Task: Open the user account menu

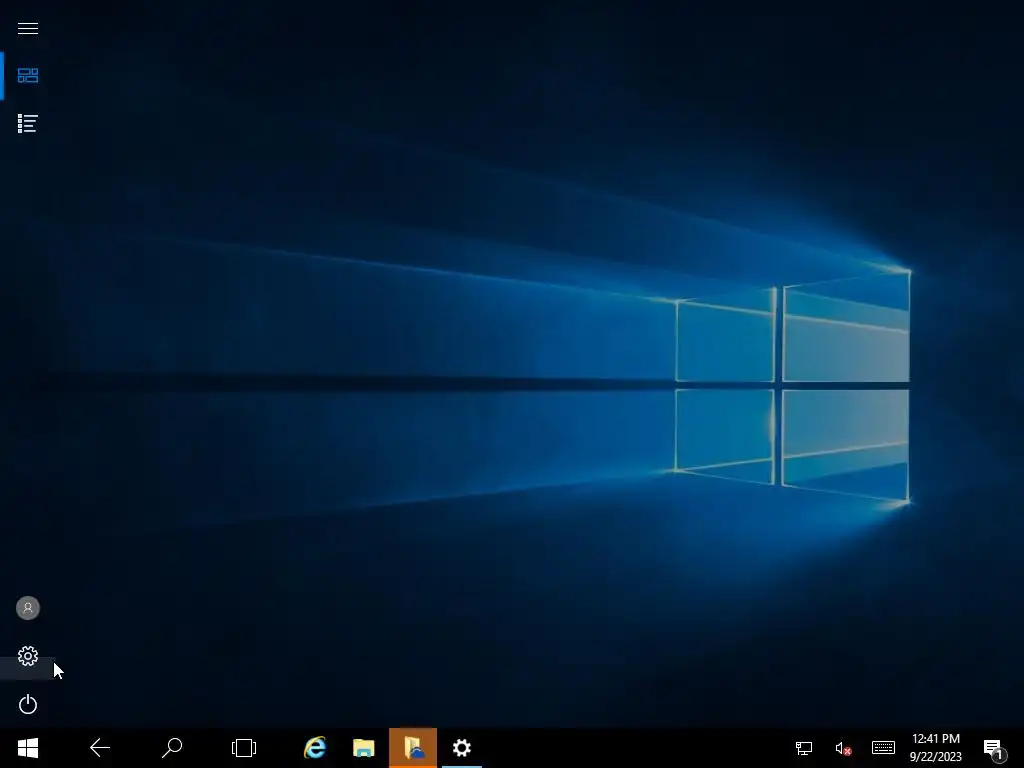Action: [27, 608]
